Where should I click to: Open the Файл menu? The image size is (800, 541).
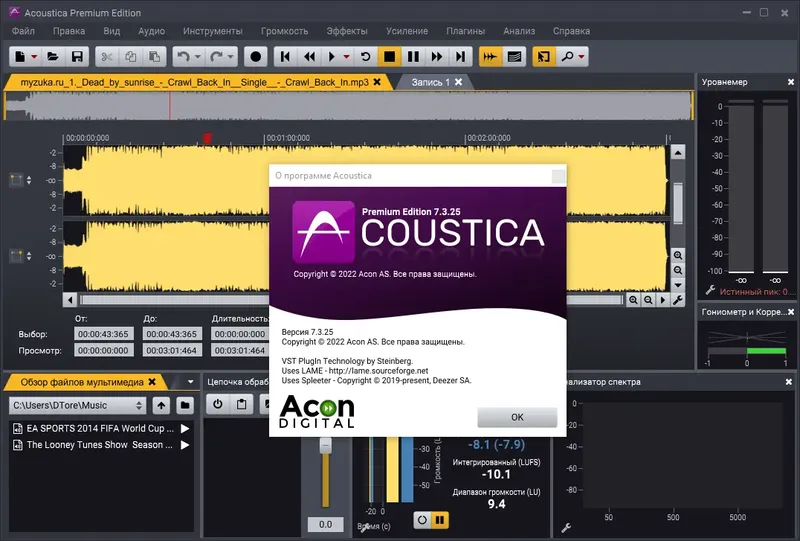(23, 31)
